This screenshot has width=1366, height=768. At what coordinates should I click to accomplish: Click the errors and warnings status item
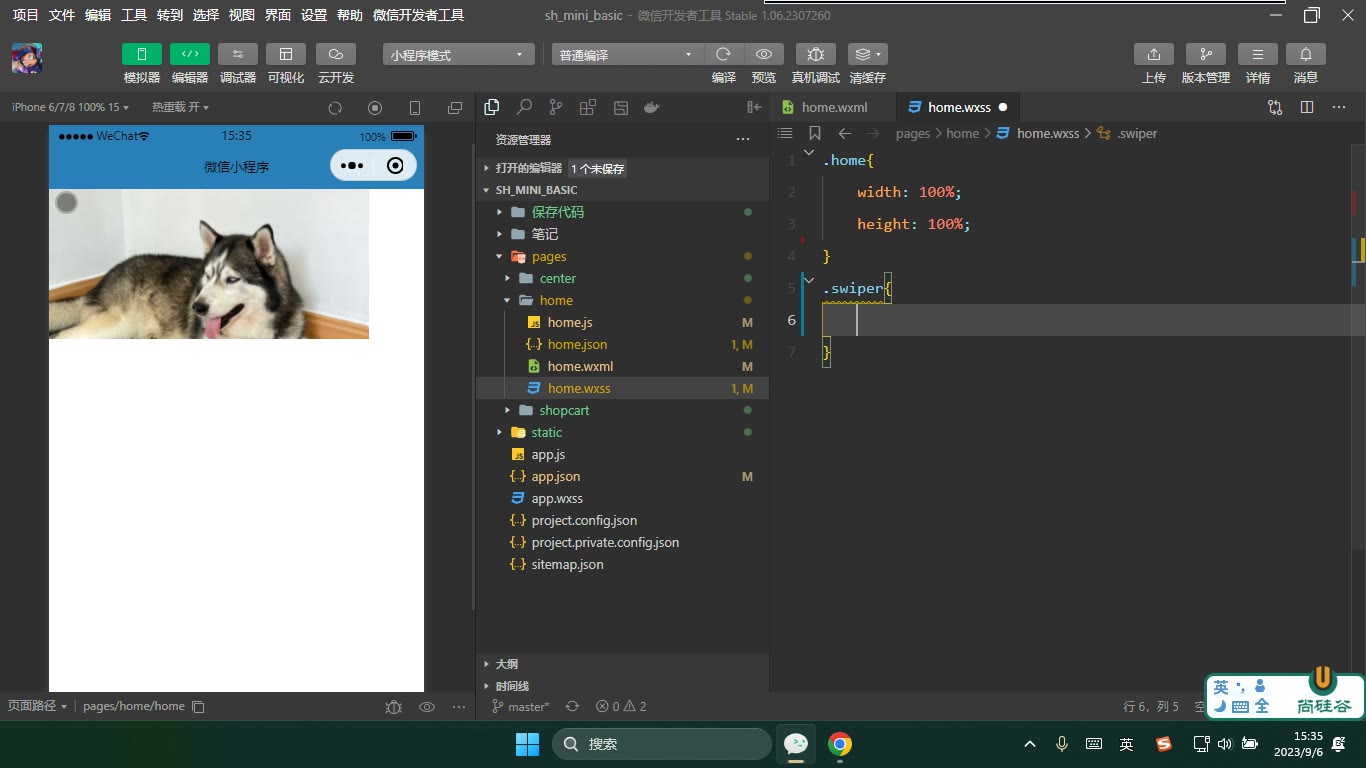pos(621,706)
